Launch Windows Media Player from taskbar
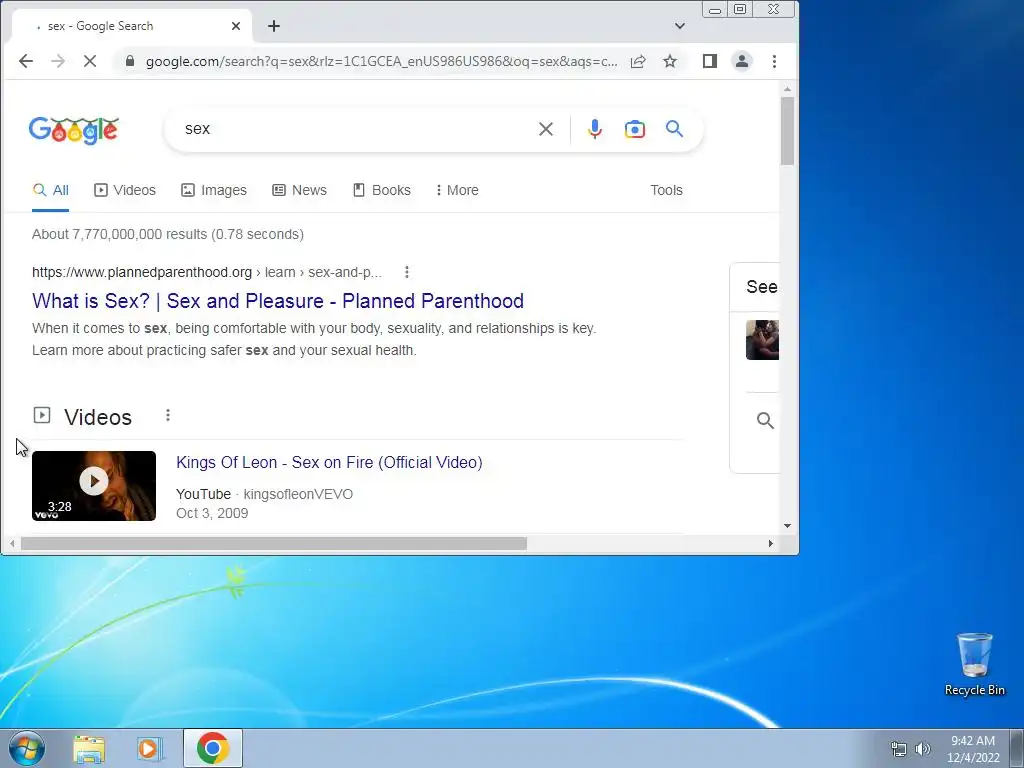 tap(149, 749)
